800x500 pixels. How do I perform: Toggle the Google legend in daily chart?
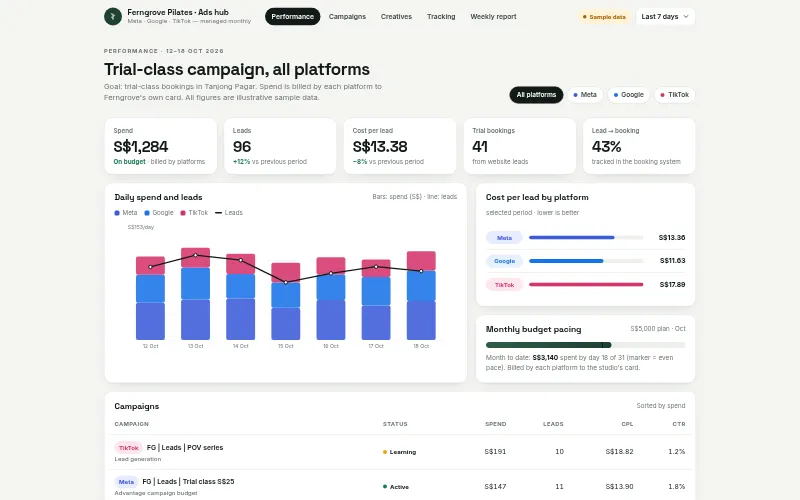pos(159,213)
